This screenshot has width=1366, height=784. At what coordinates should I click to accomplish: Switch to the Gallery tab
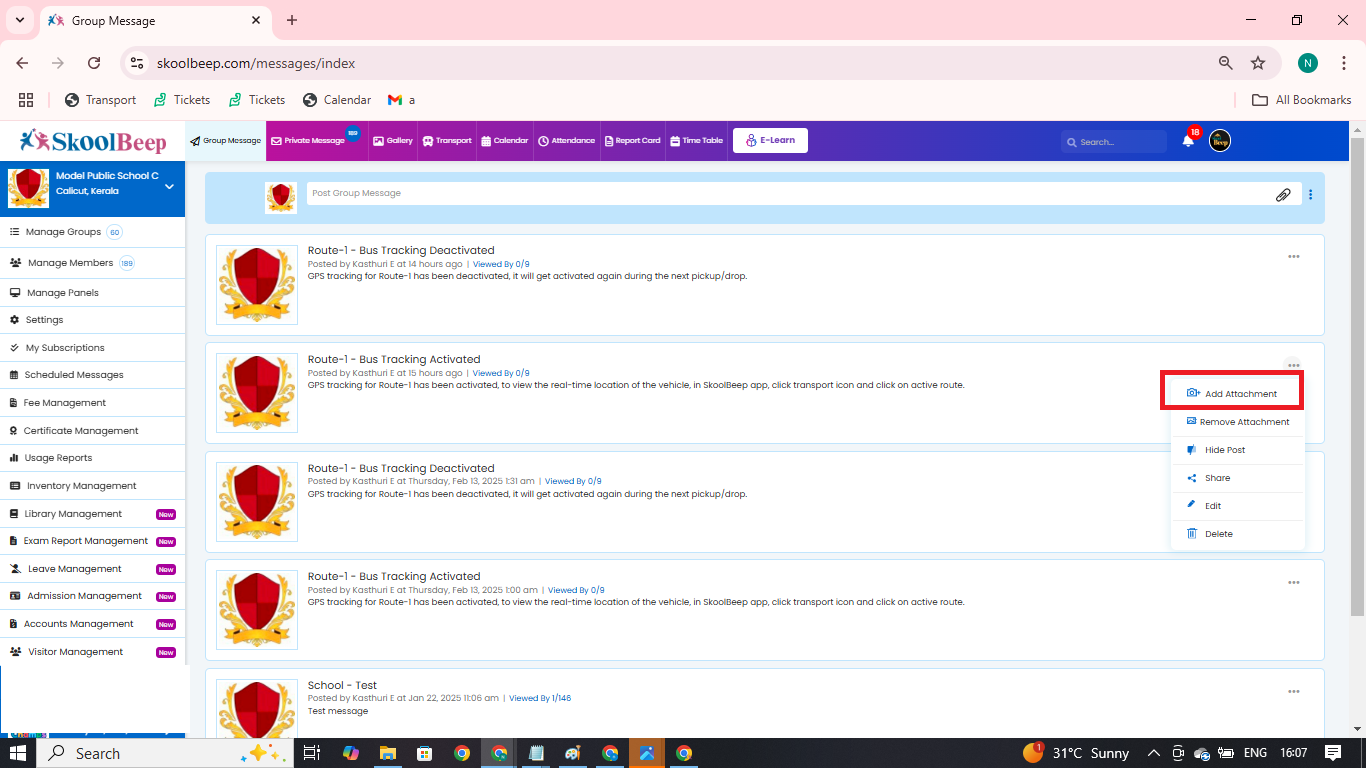[x=393, y=141]
